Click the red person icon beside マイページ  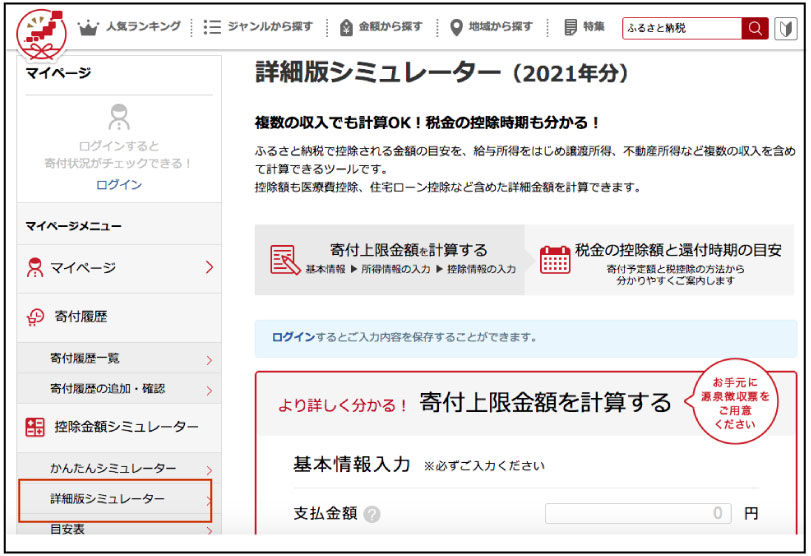35,267
